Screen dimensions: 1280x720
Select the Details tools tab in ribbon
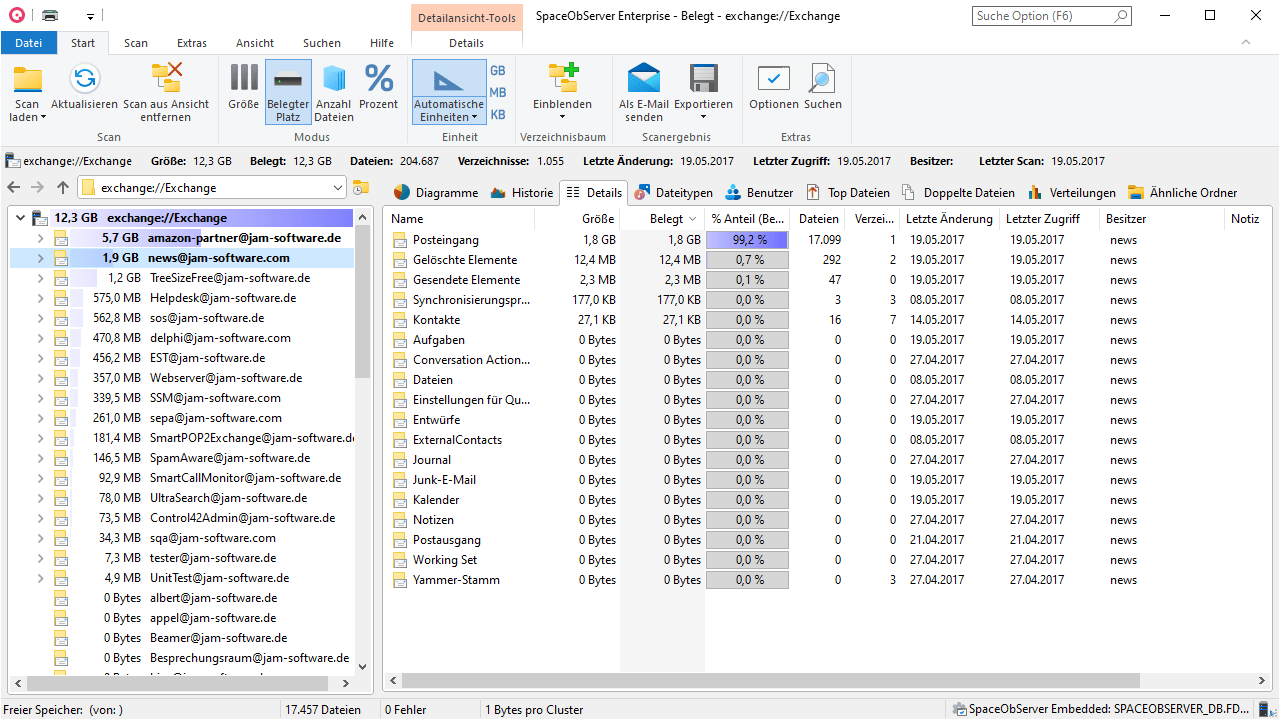[x=466, y=43]
